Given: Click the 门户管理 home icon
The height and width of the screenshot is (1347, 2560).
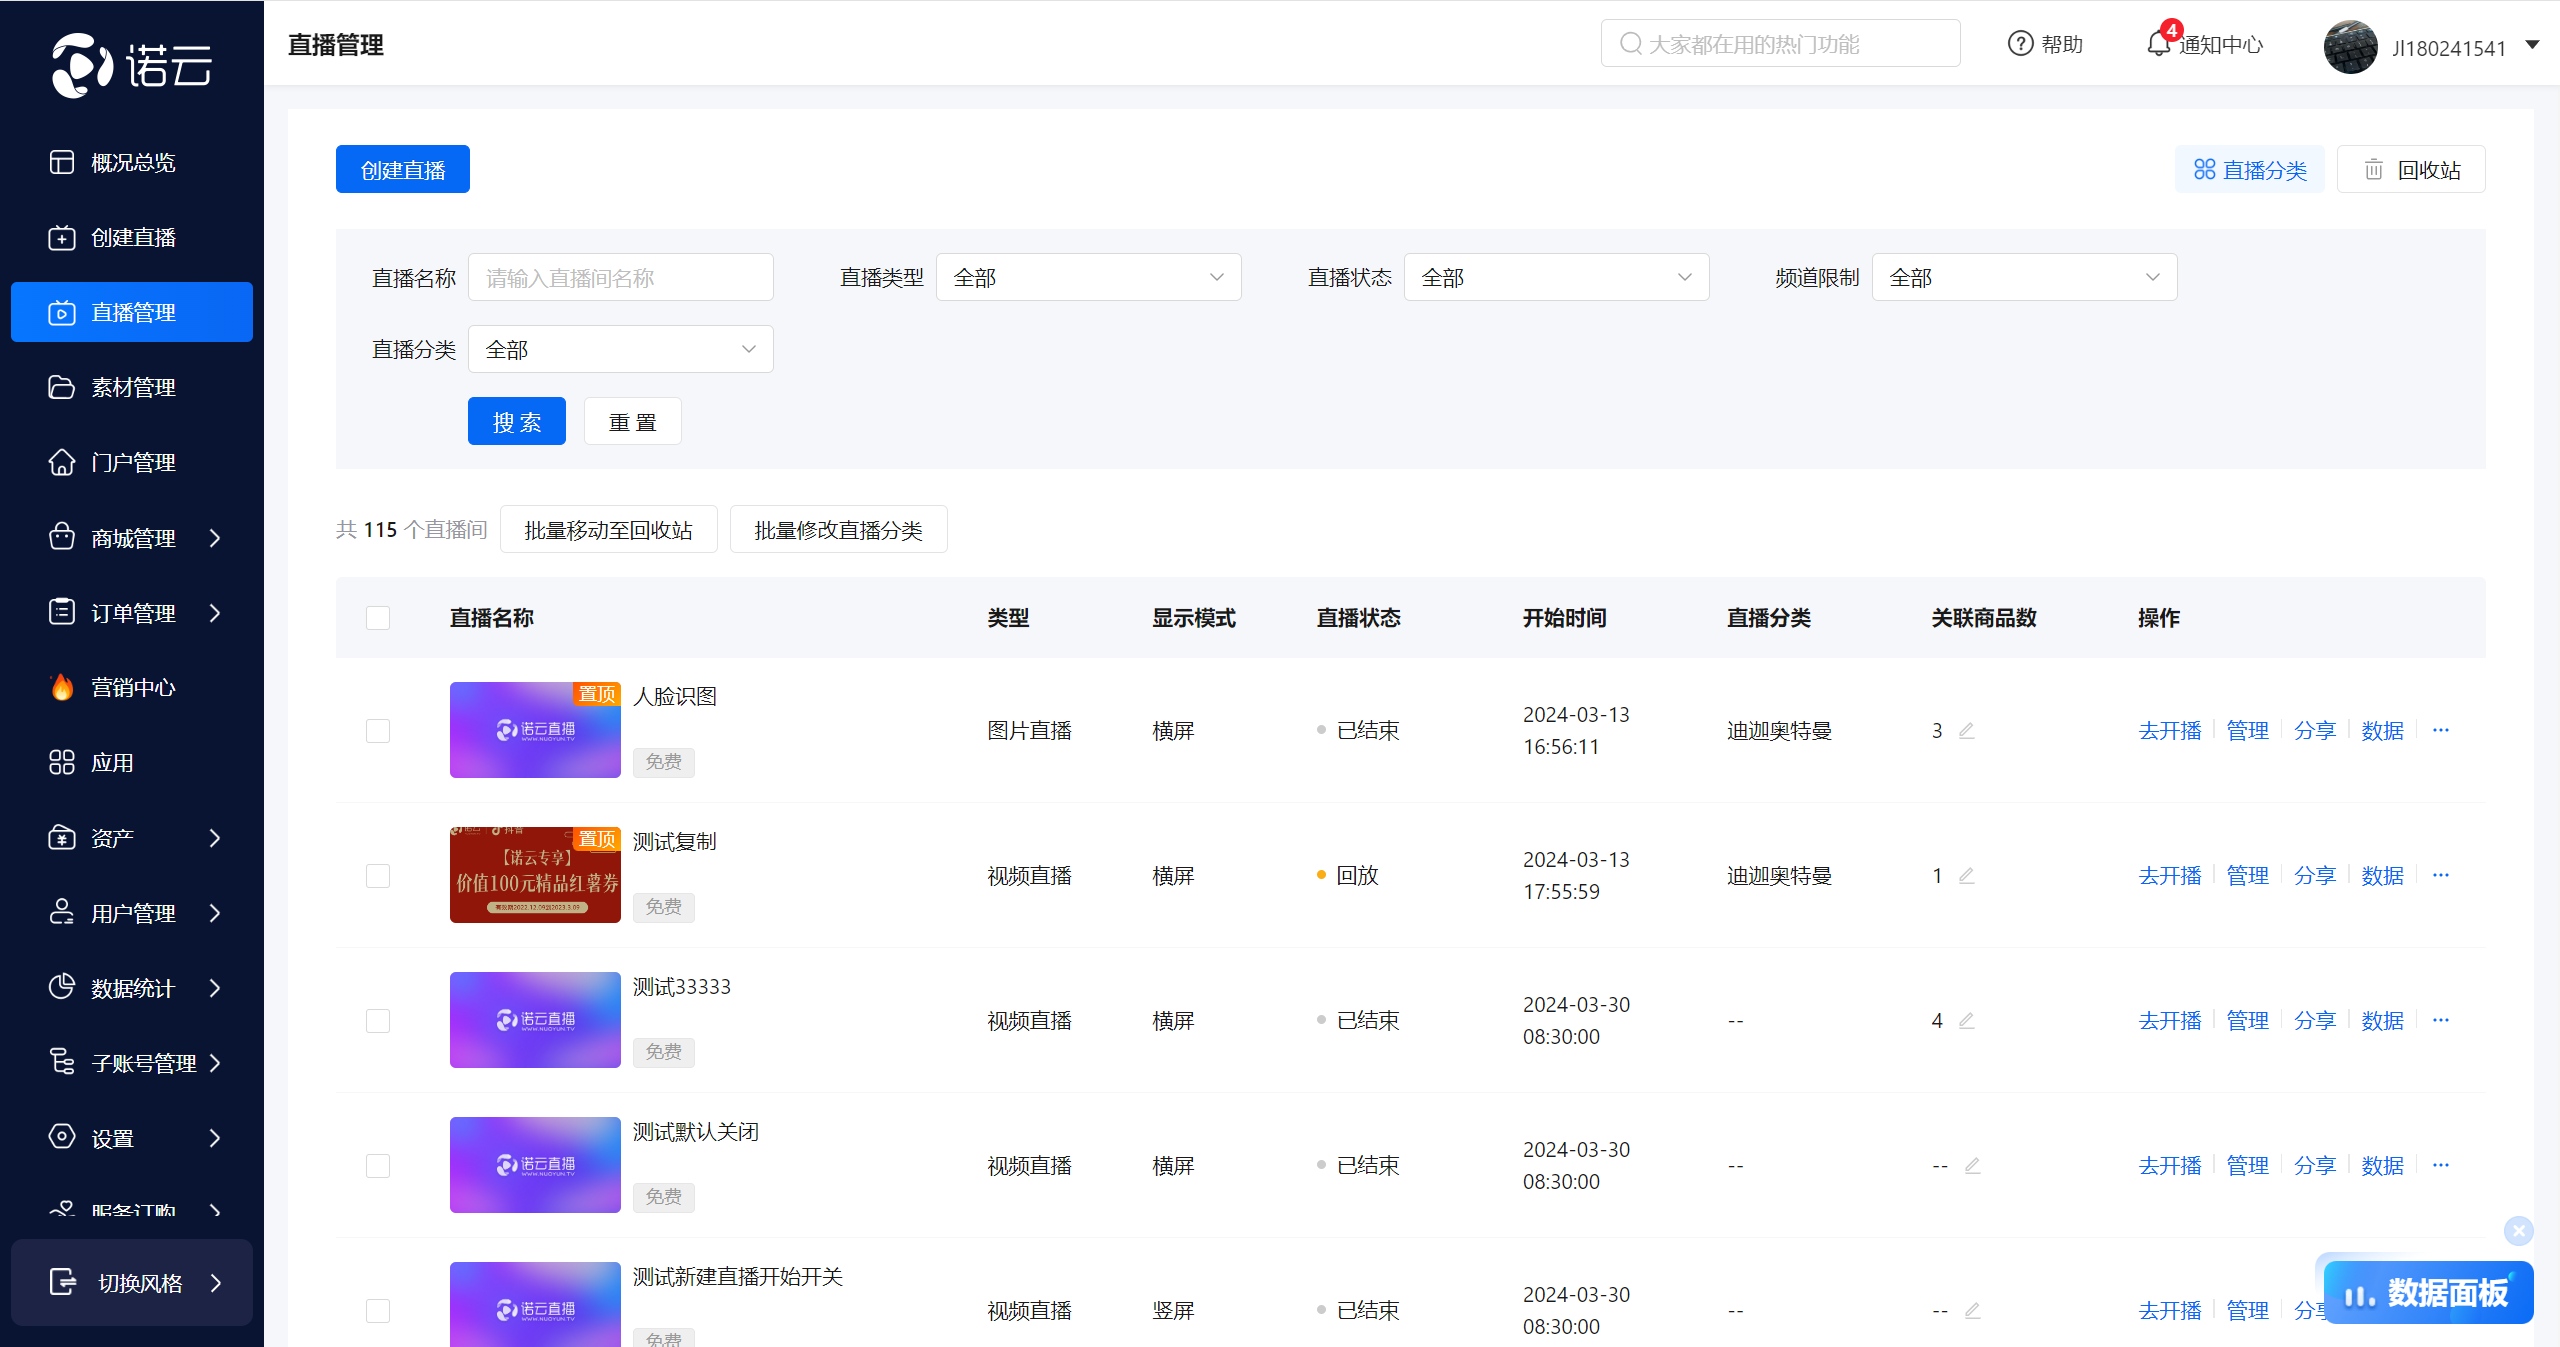Looking at the screenshot, I should click(x=62, y=462).
